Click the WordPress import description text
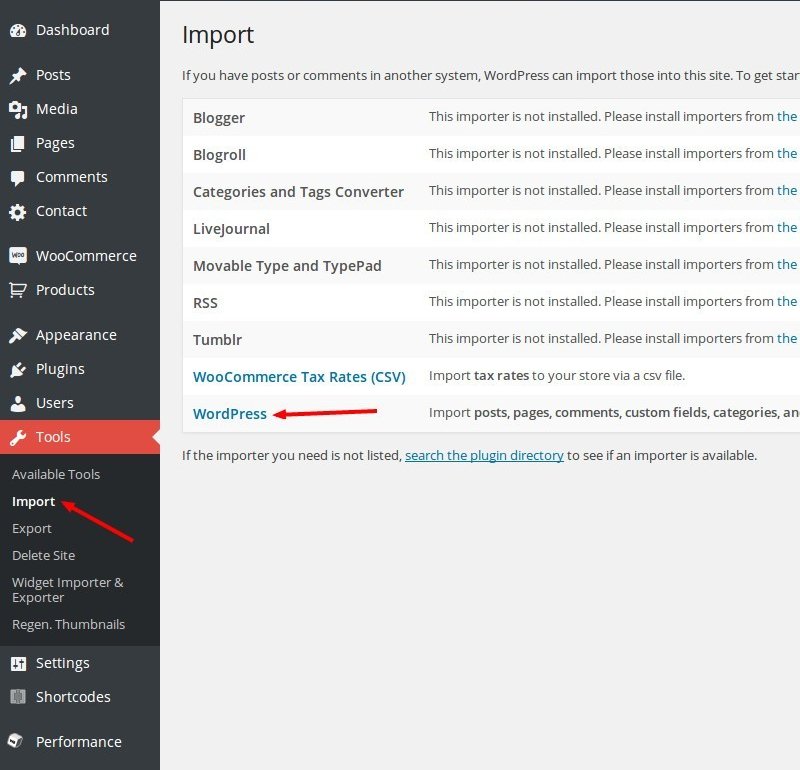 pos(614,413)
